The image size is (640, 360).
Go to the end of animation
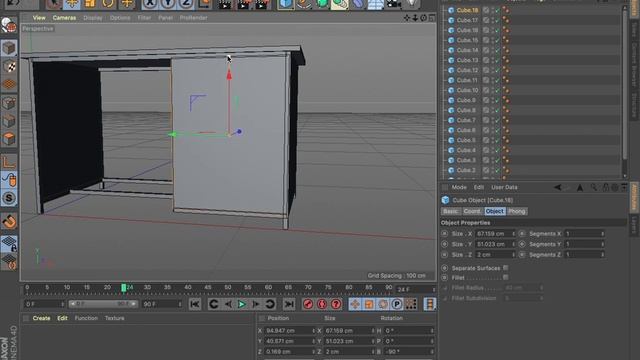289,304
